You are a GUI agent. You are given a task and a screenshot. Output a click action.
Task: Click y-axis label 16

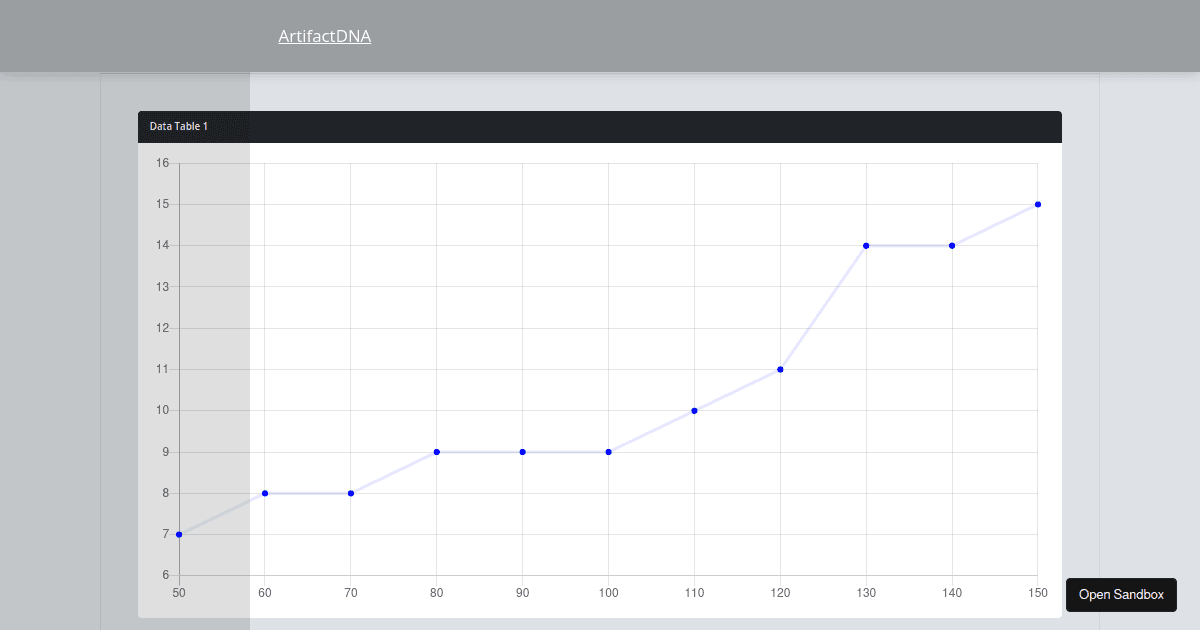click(163, 163)
